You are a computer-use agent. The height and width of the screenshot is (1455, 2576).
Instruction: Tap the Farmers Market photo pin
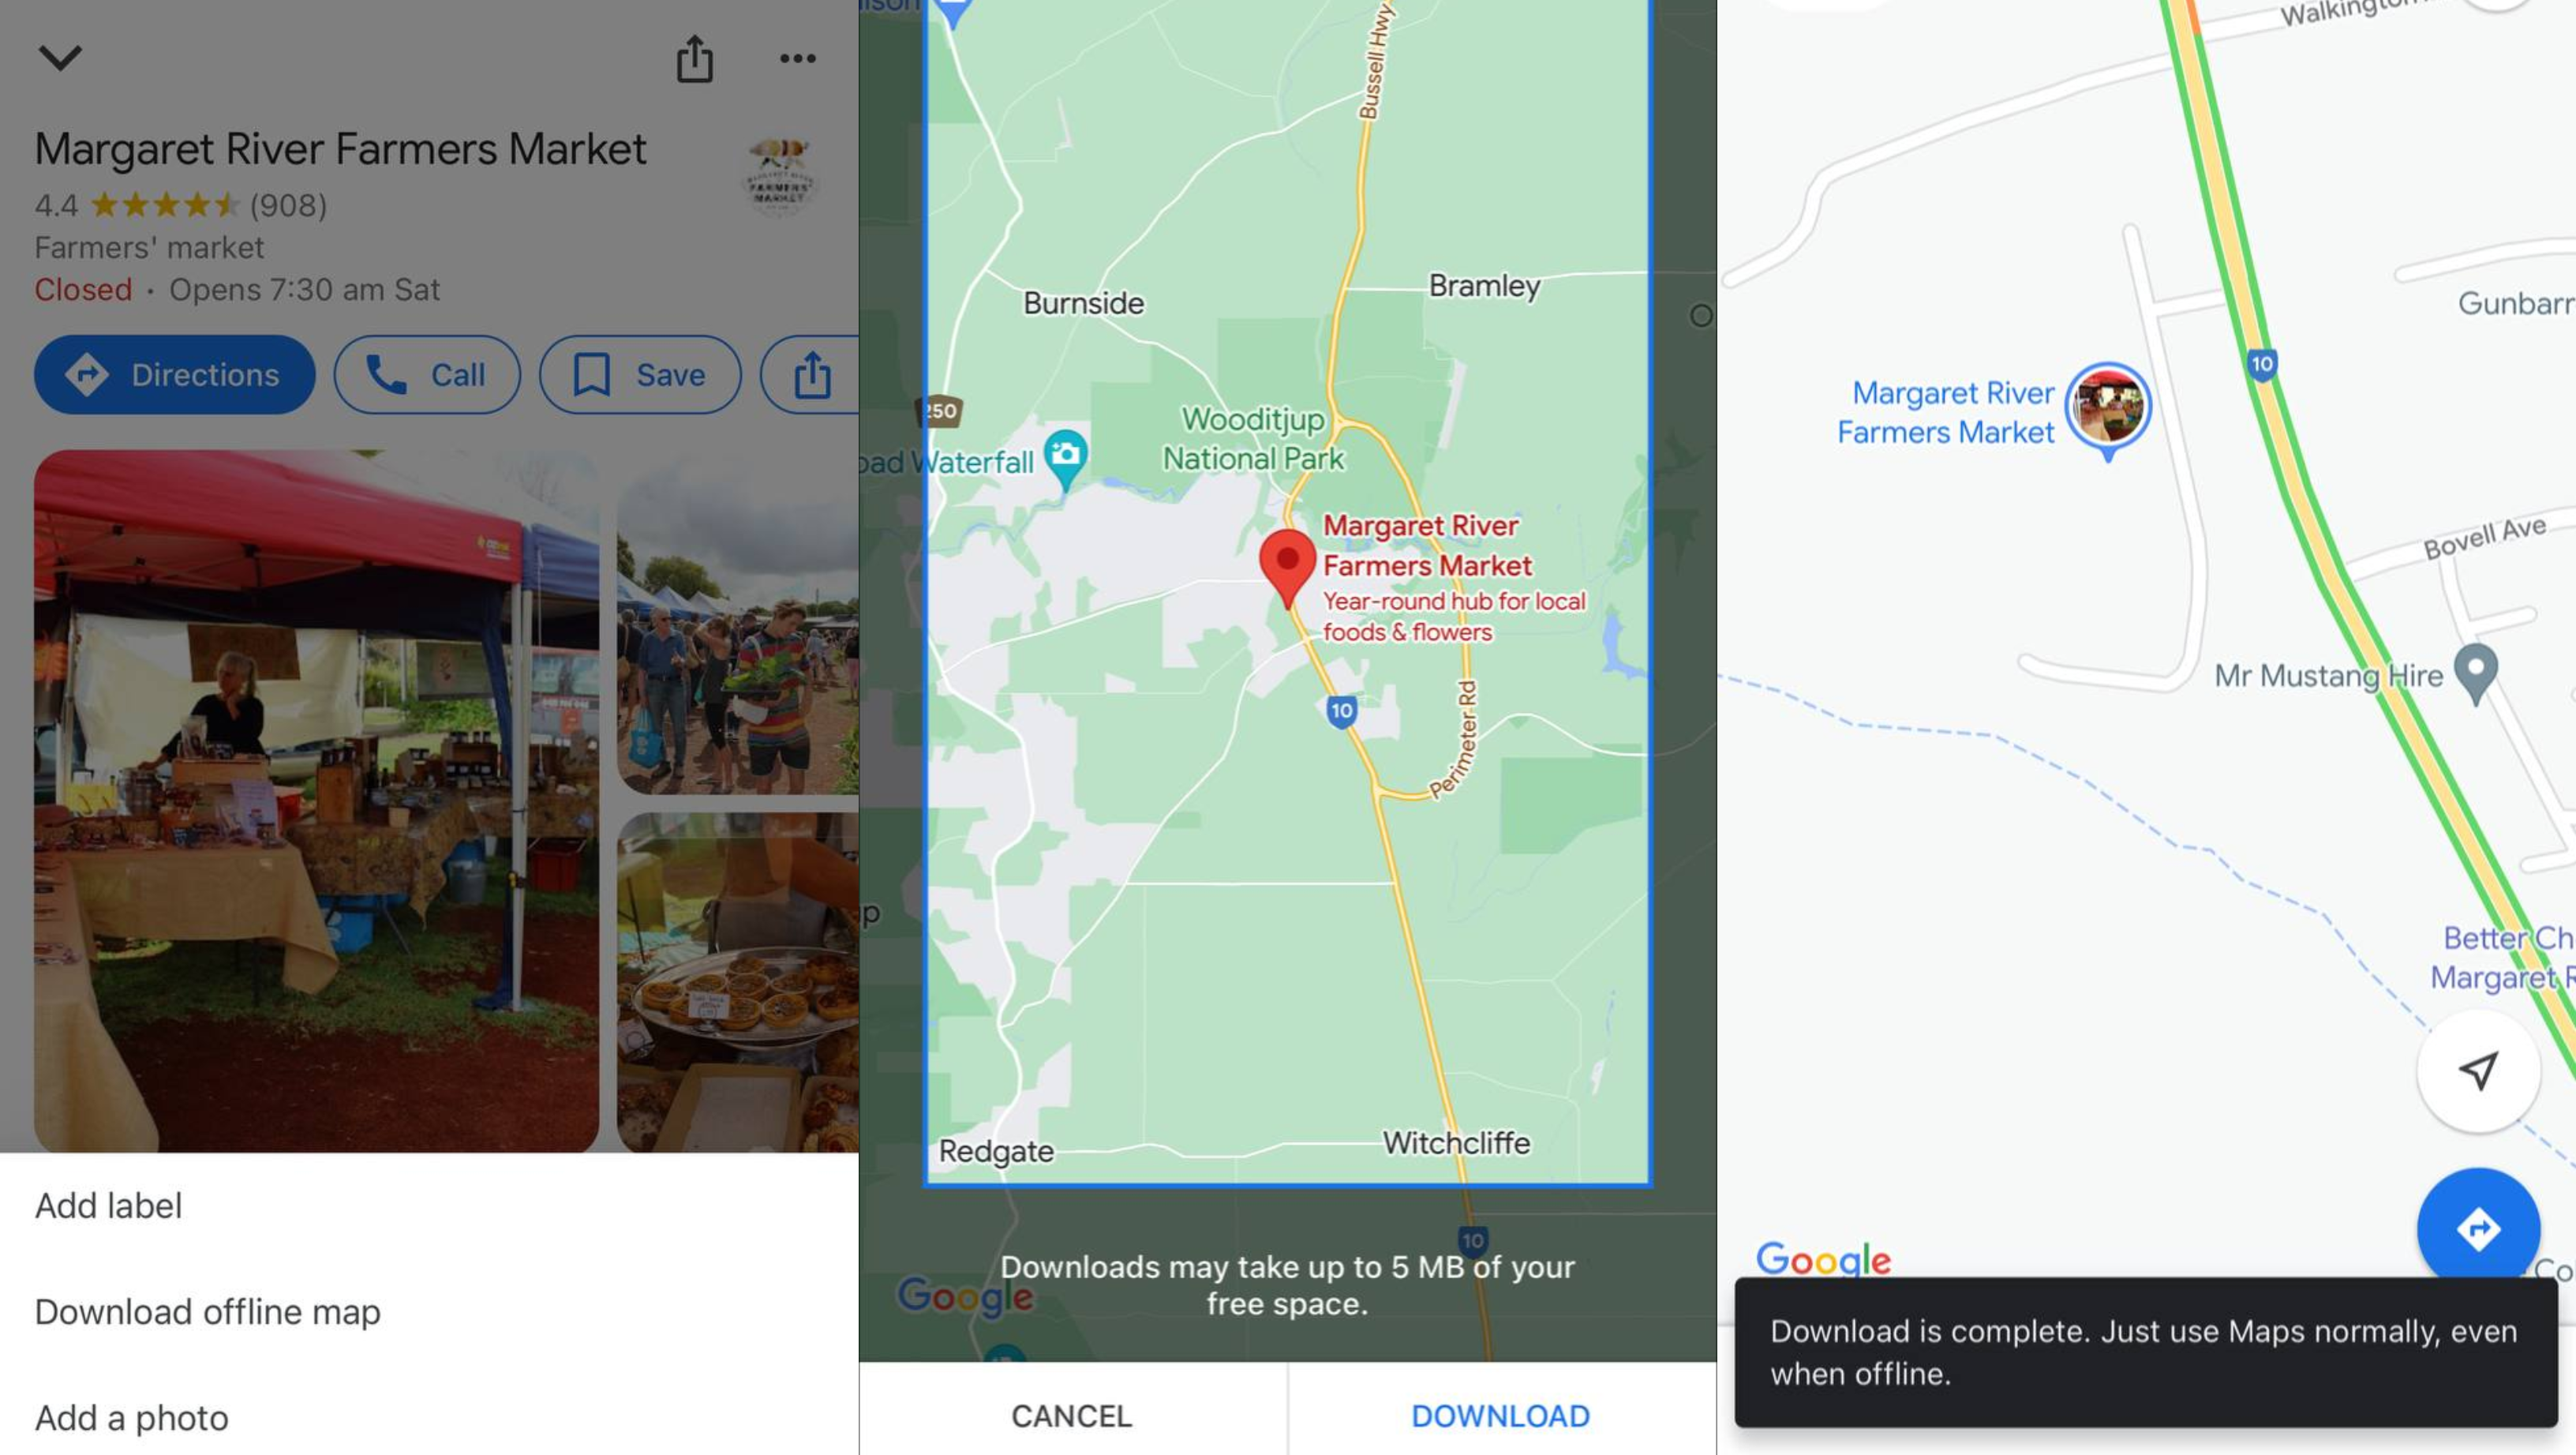tap(2108, 409)
